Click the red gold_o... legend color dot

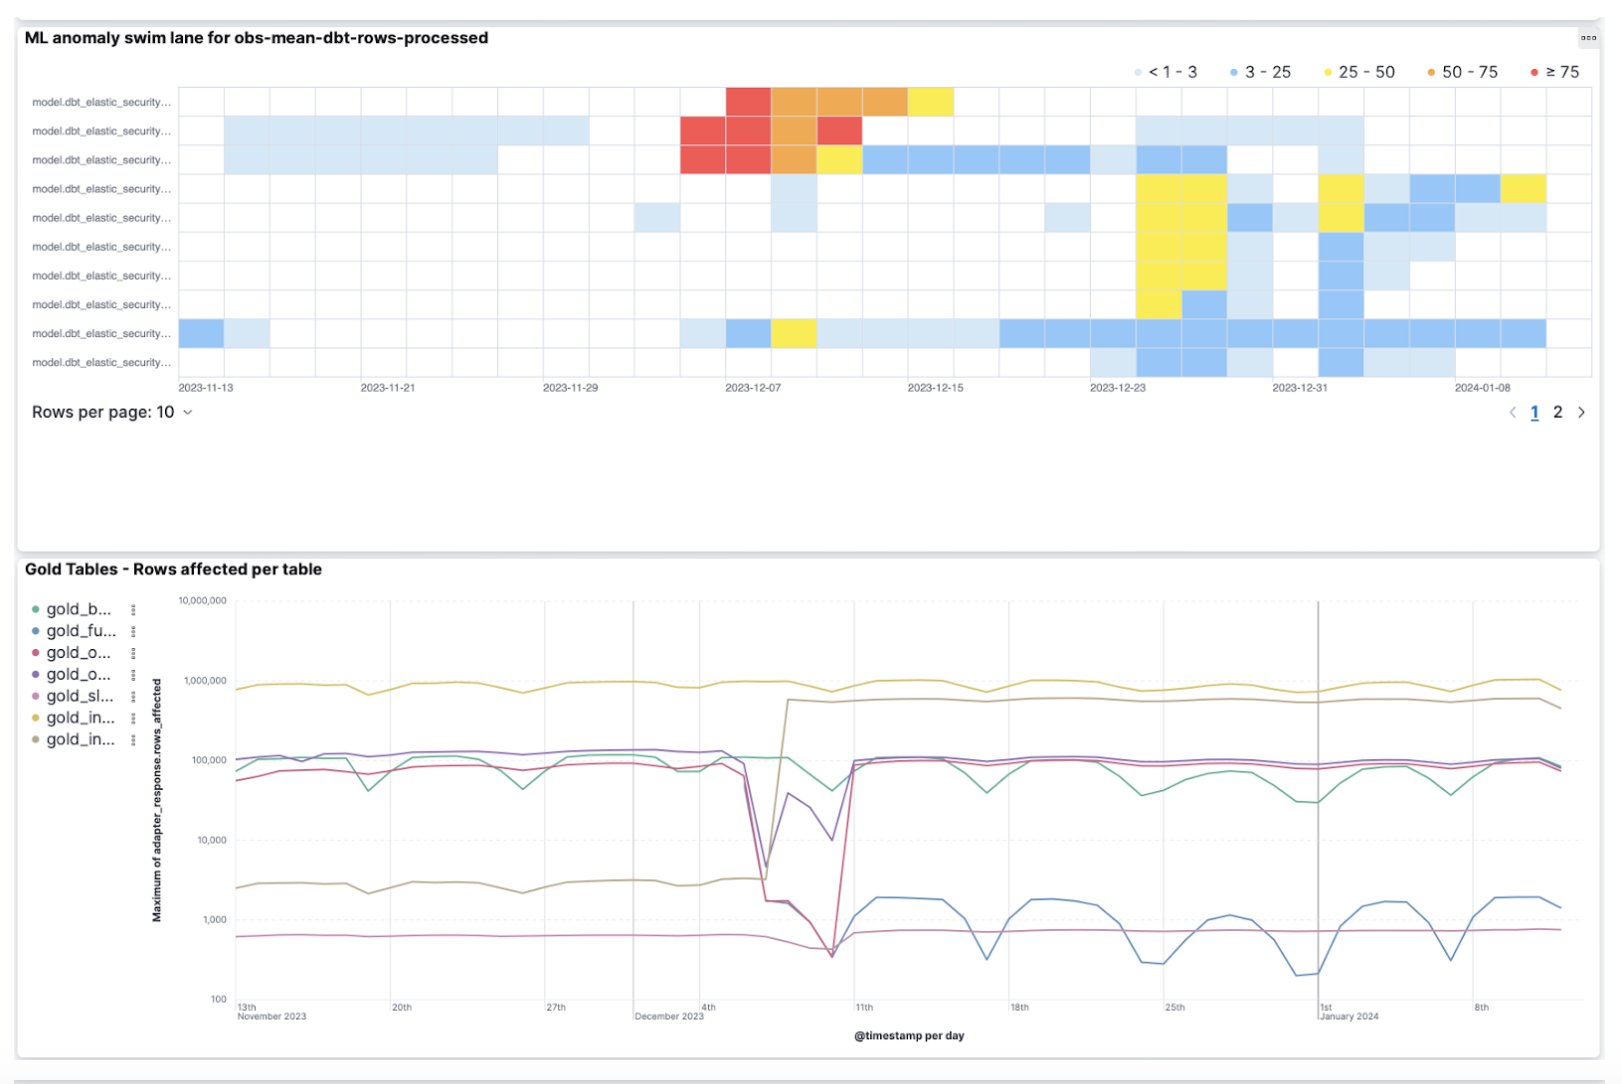36,653
